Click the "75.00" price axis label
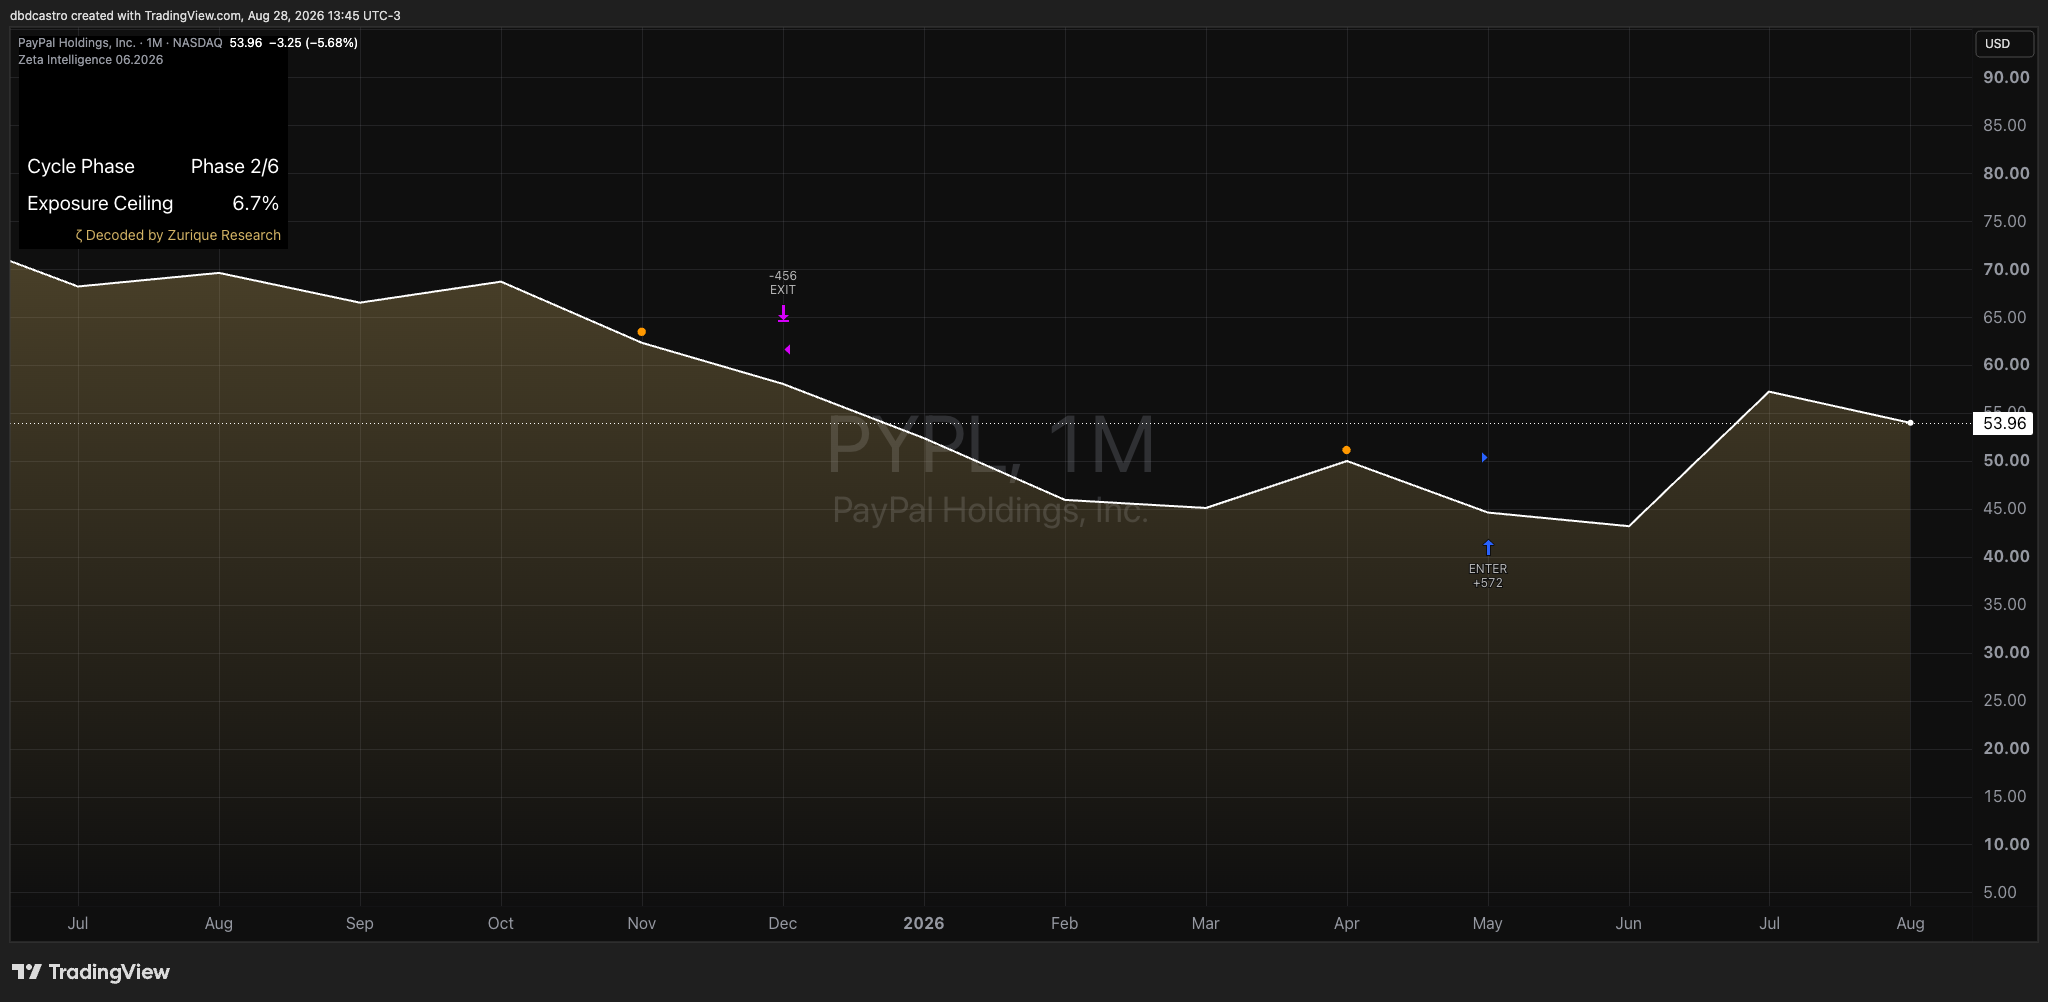 2006,221
